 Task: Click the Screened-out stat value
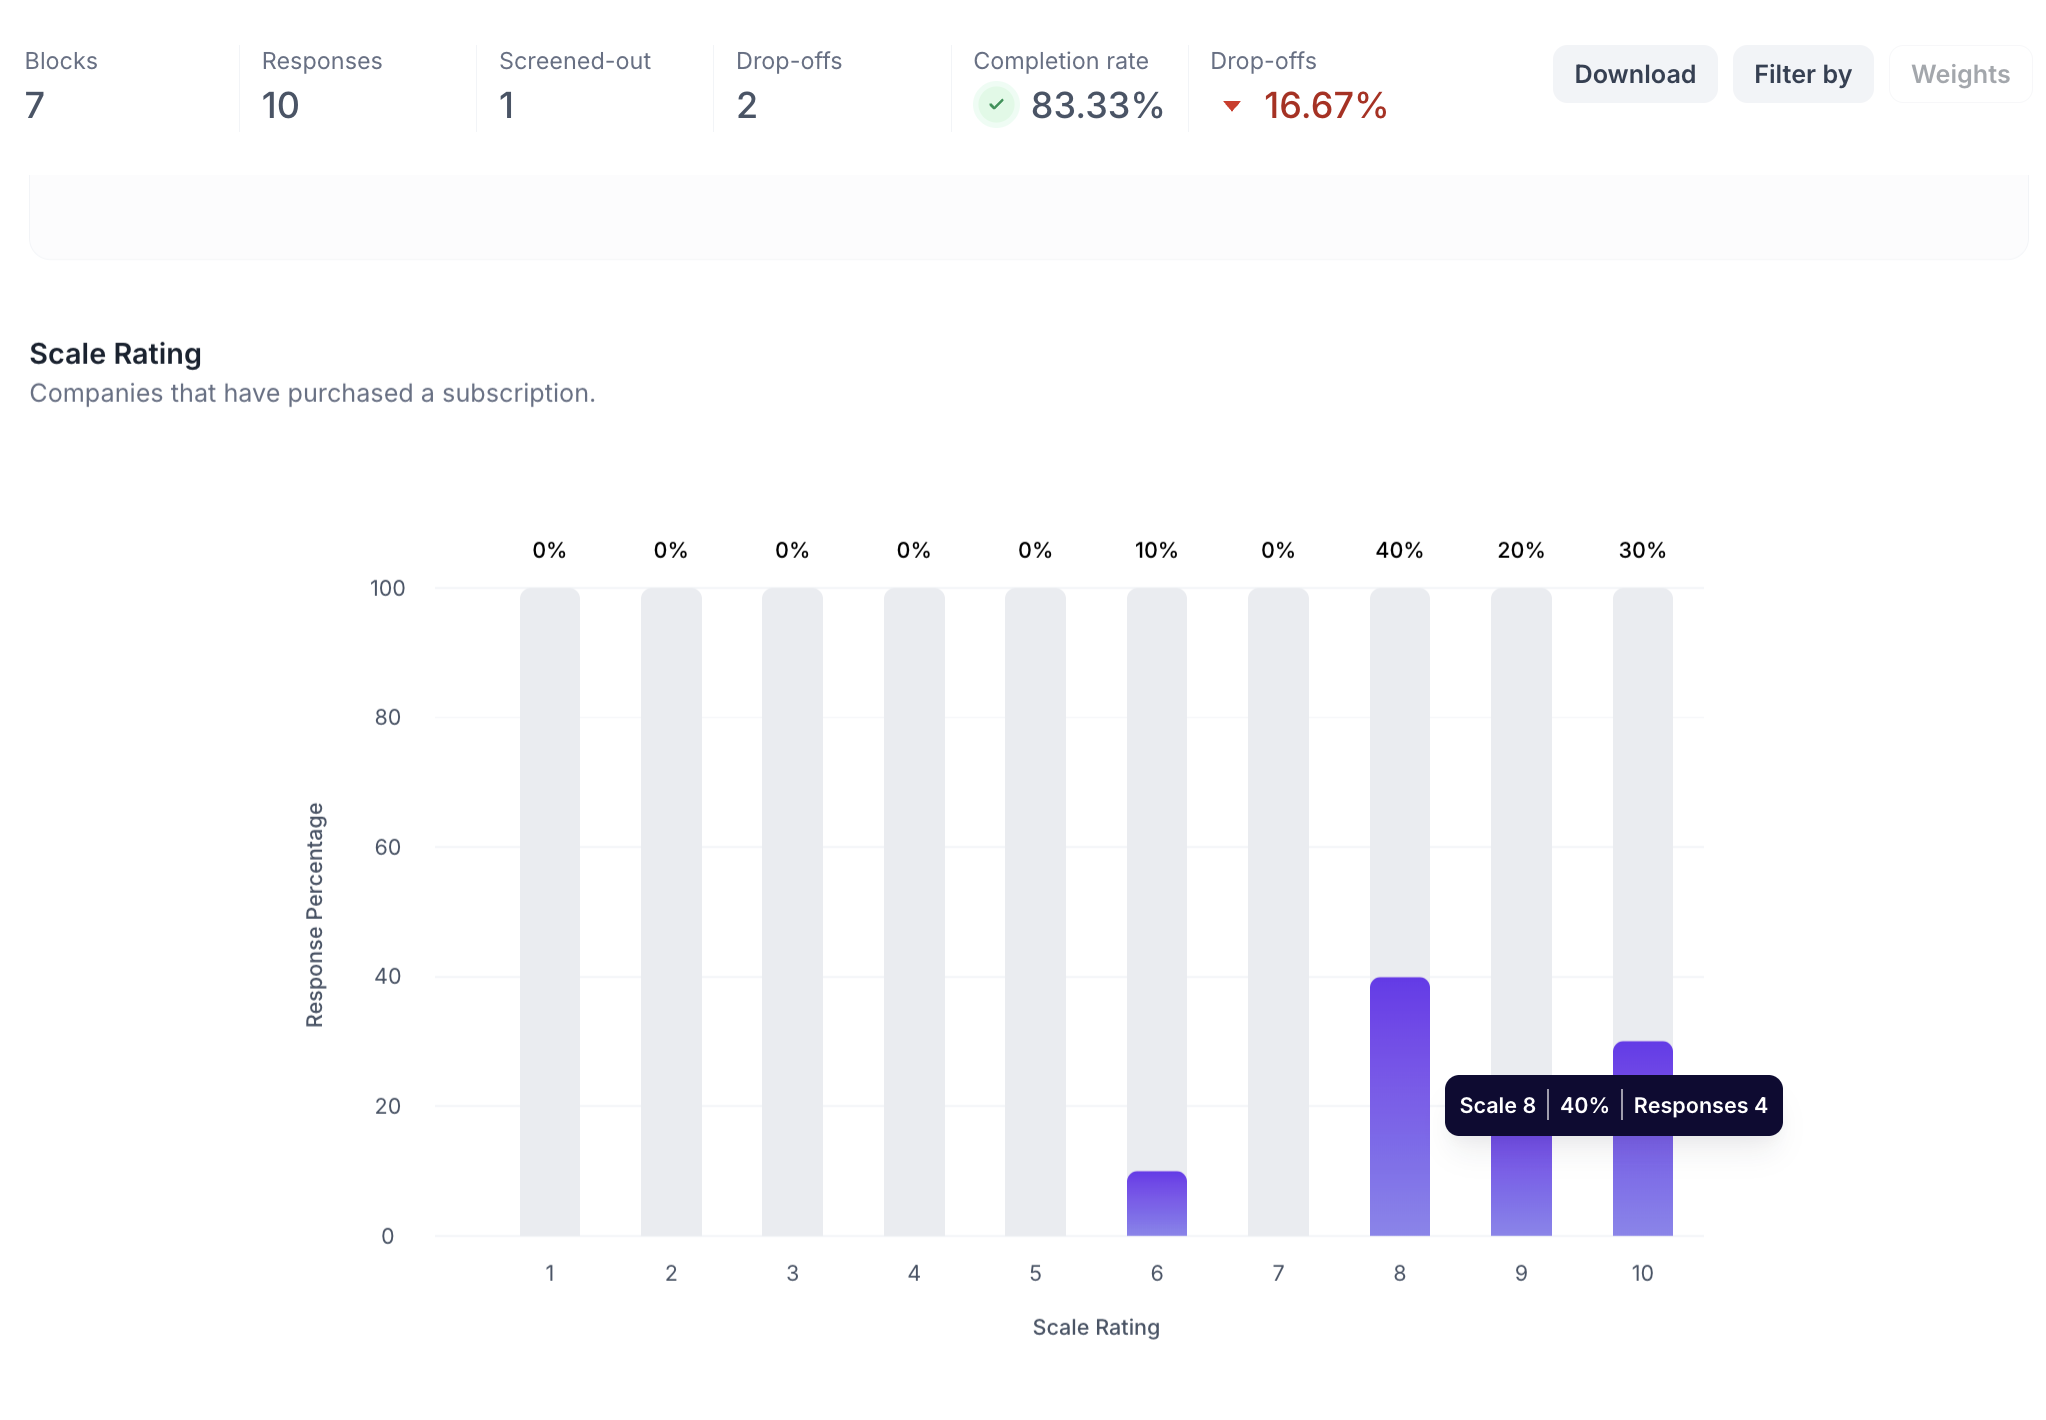coord(507,105)
